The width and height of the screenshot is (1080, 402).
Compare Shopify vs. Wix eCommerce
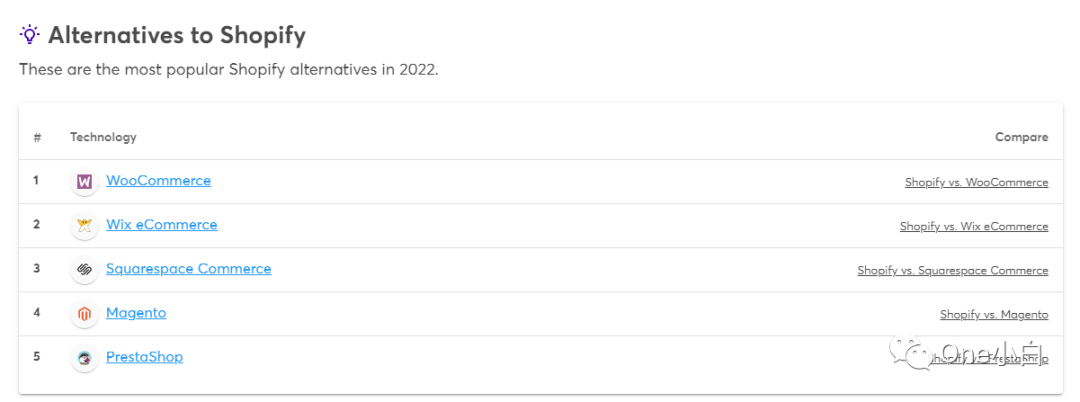974,226
